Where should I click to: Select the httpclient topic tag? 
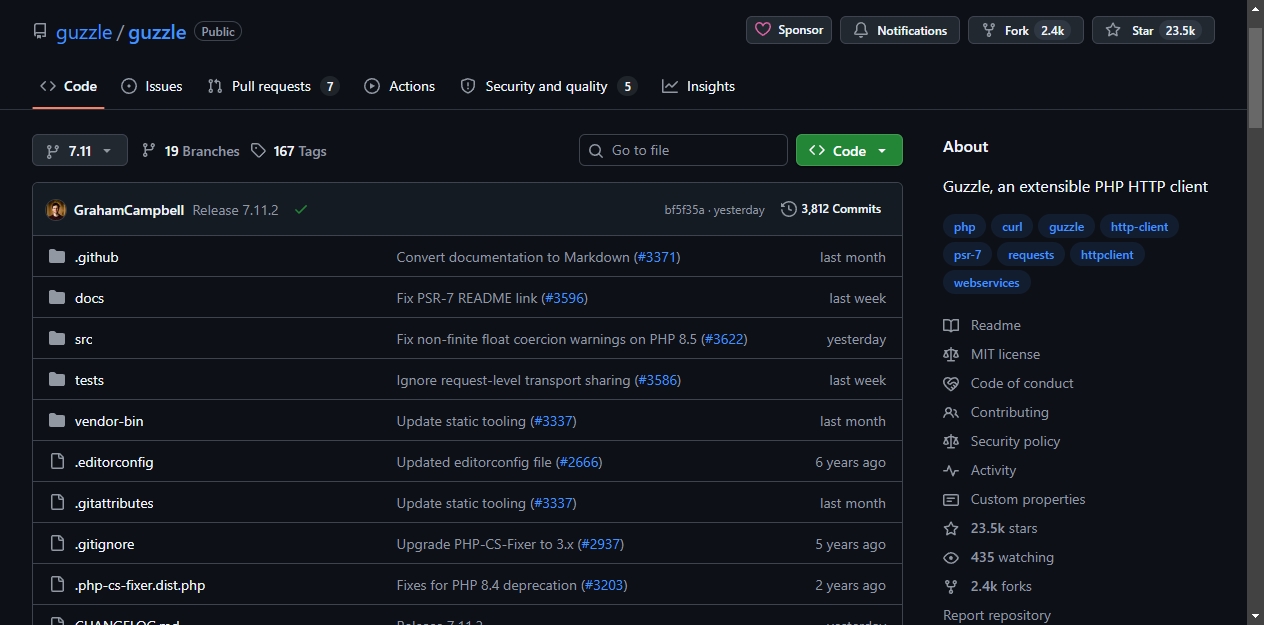pyautogui.click(x=1107, y=255)
